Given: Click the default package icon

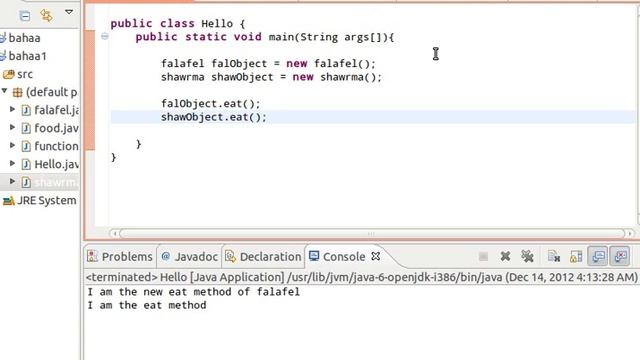Looking at the screenshot, I should pyautogui.click(x=17, y=93).
